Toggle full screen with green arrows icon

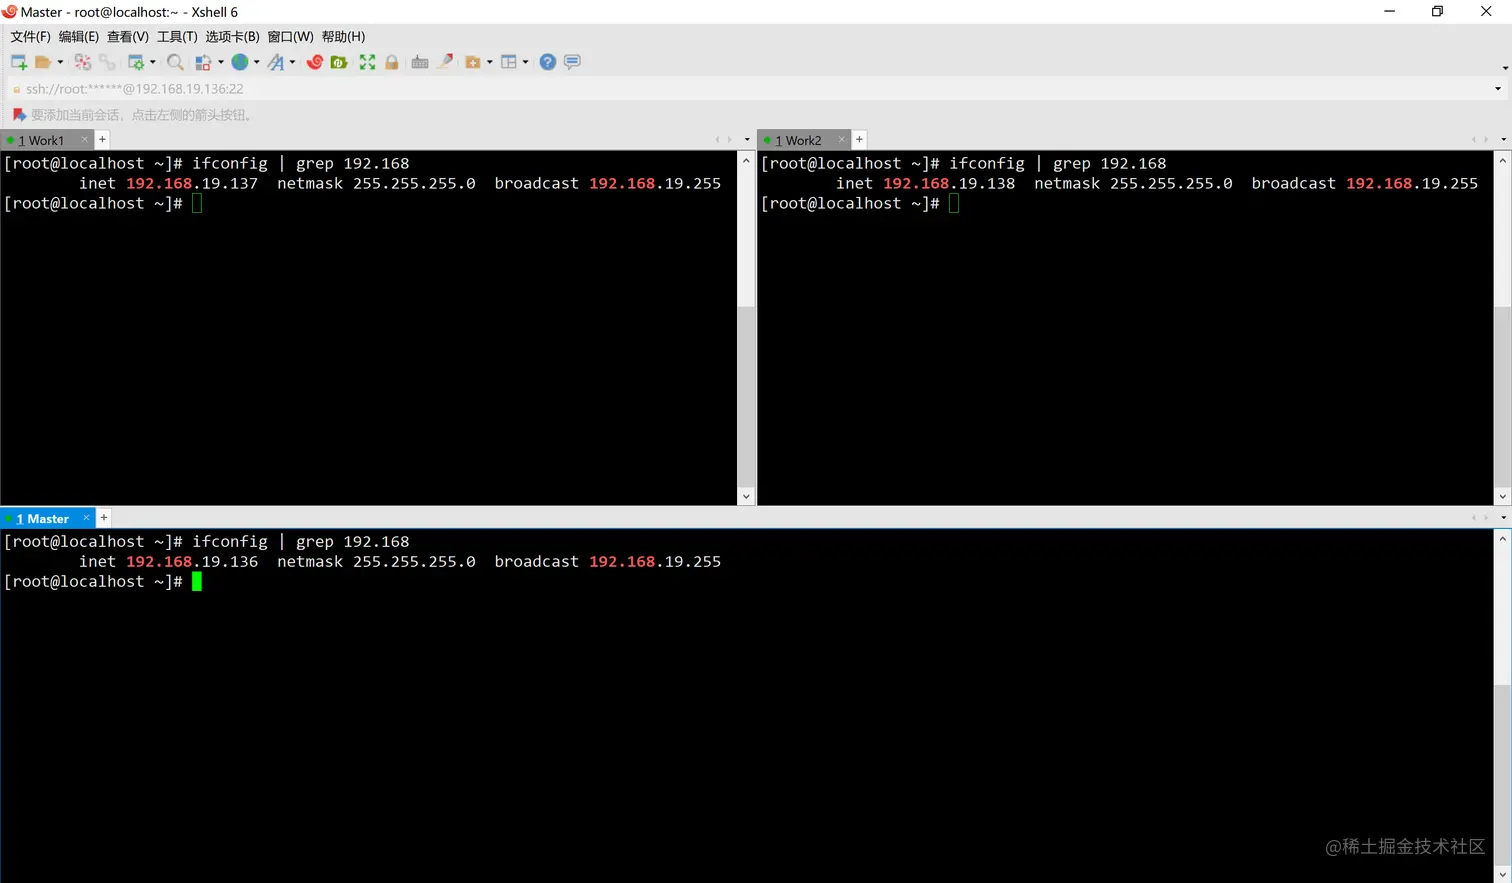coord(367,62)
